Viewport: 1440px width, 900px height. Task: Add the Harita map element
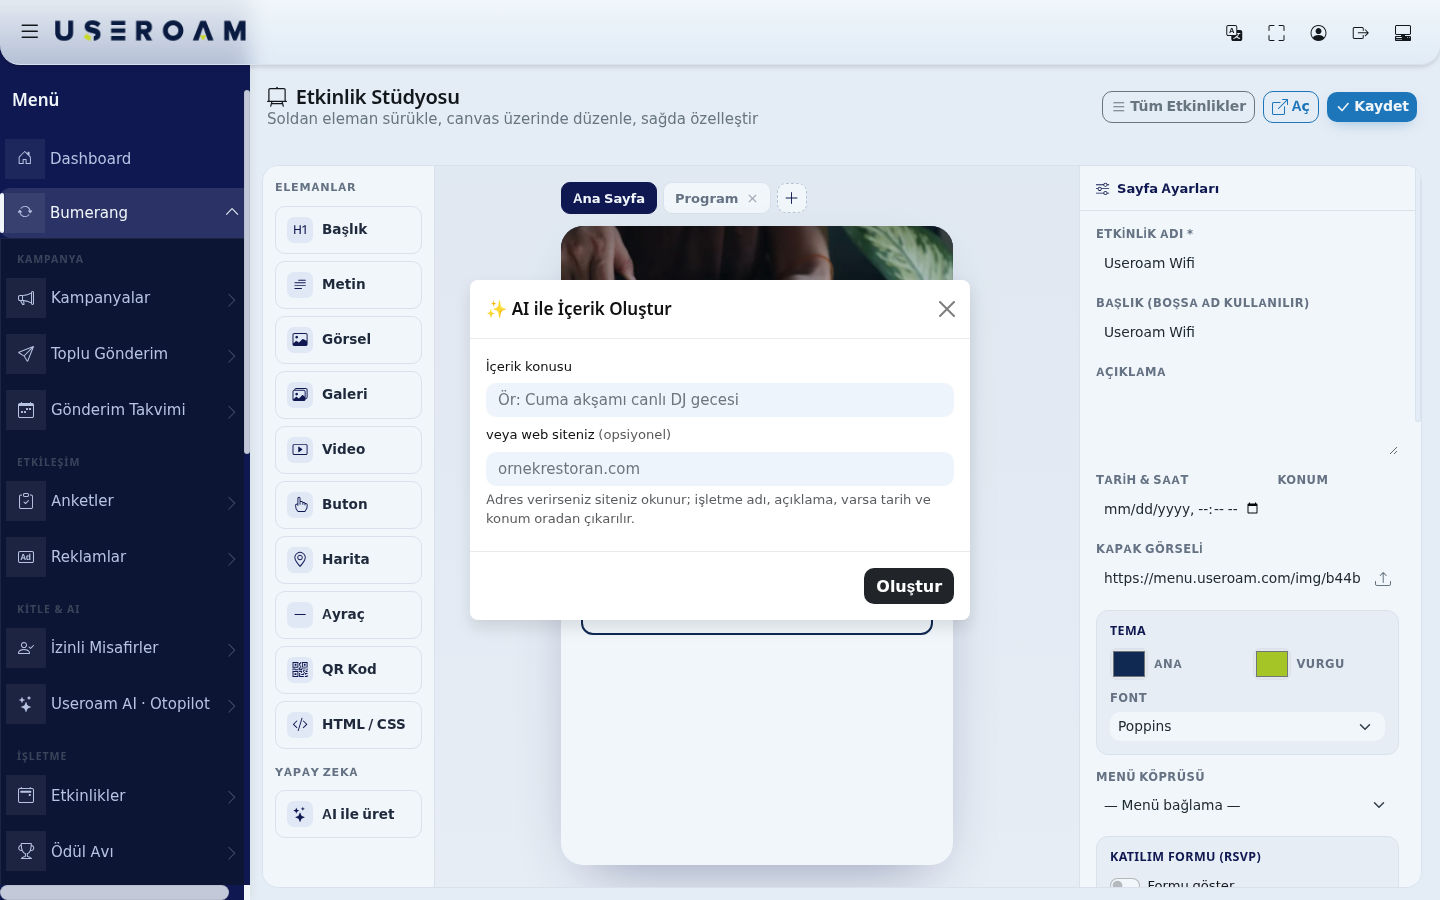348,560
